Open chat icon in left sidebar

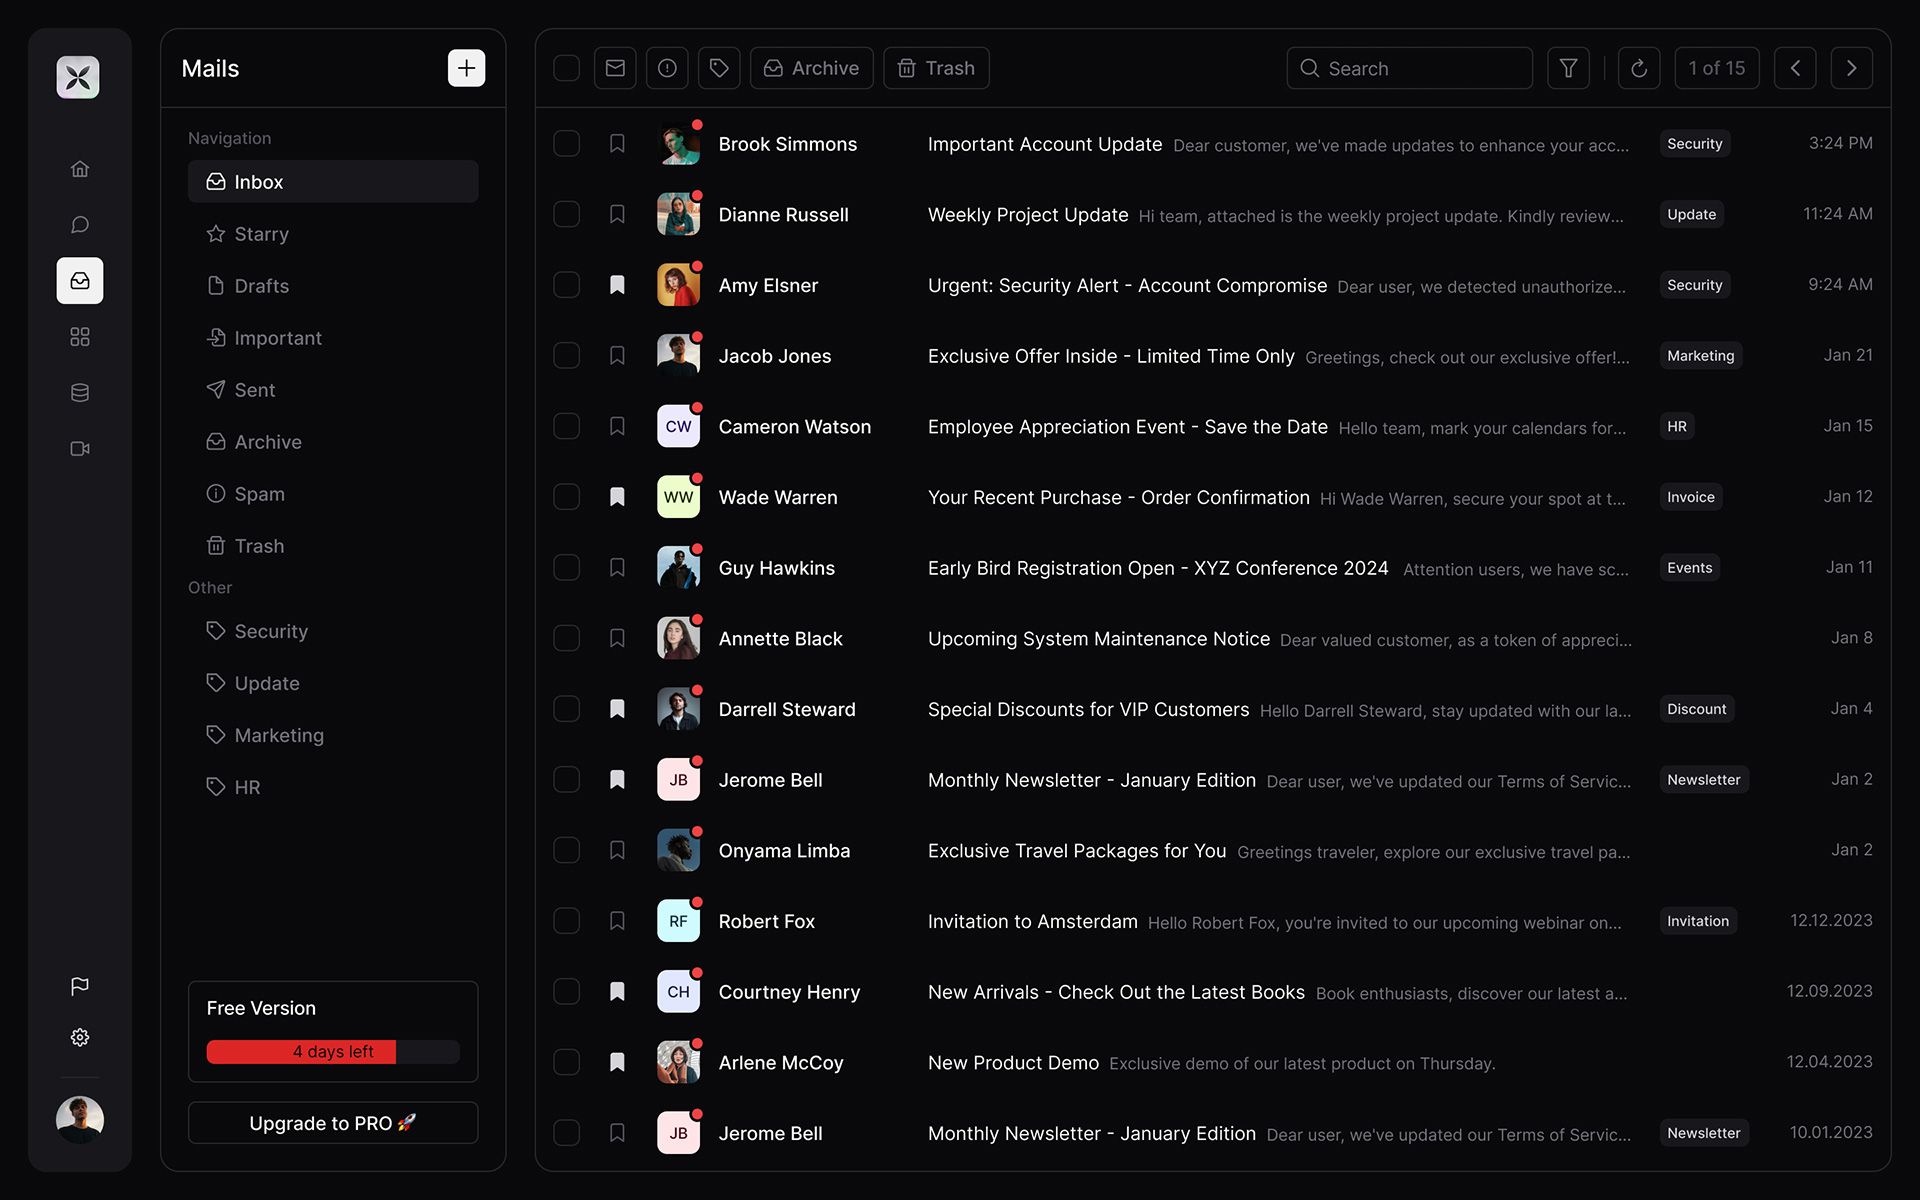(80, 224)
